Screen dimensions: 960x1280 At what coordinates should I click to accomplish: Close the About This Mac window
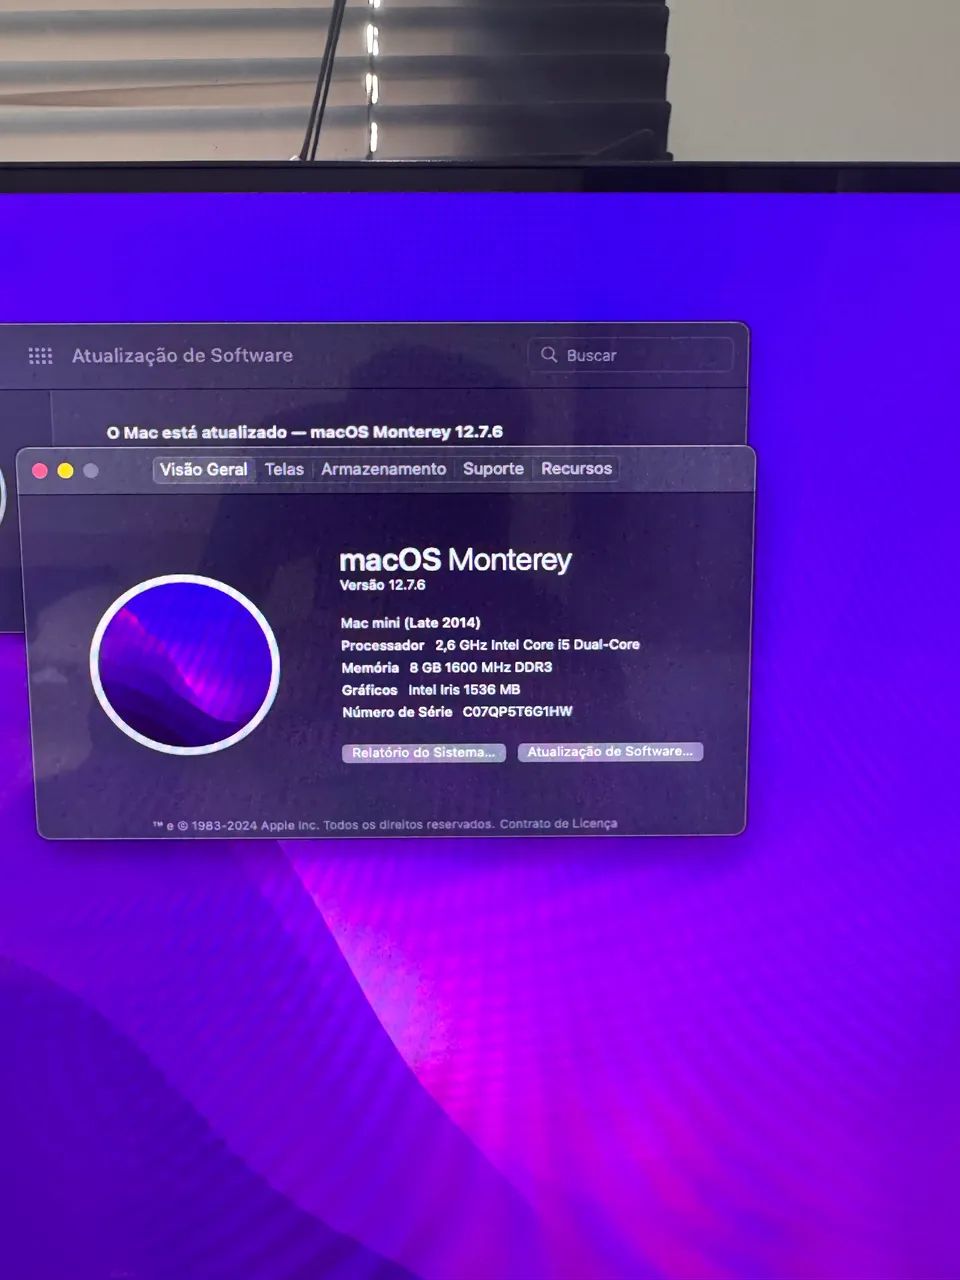pos(40,471)
